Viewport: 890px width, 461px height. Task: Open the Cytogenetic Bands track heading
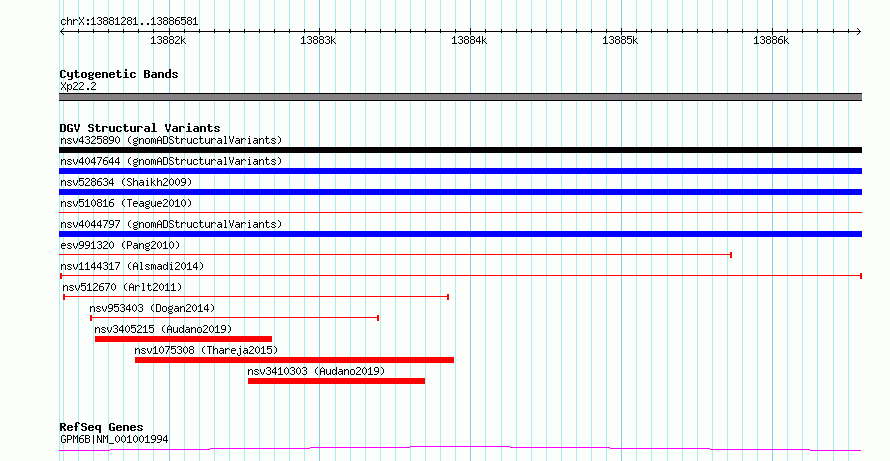tap(119, 74)
